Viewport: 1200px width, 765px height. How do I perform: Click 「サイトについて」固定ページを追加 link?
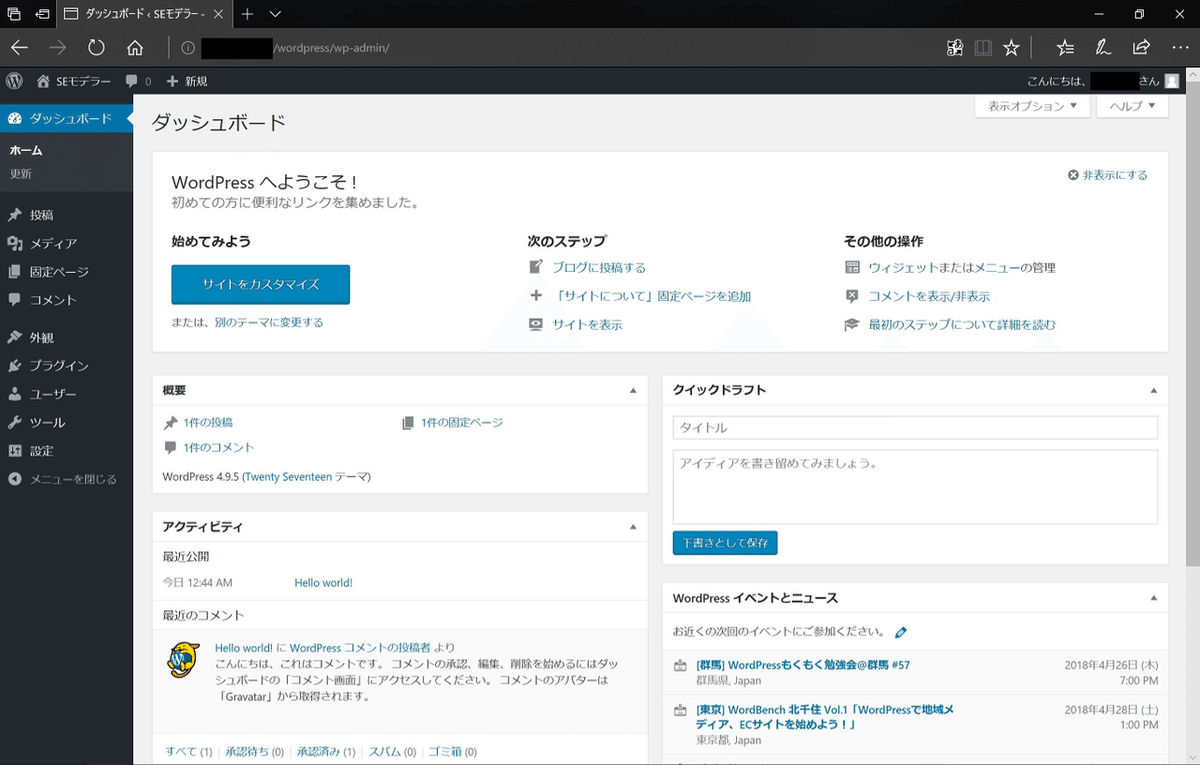(652, 296)
